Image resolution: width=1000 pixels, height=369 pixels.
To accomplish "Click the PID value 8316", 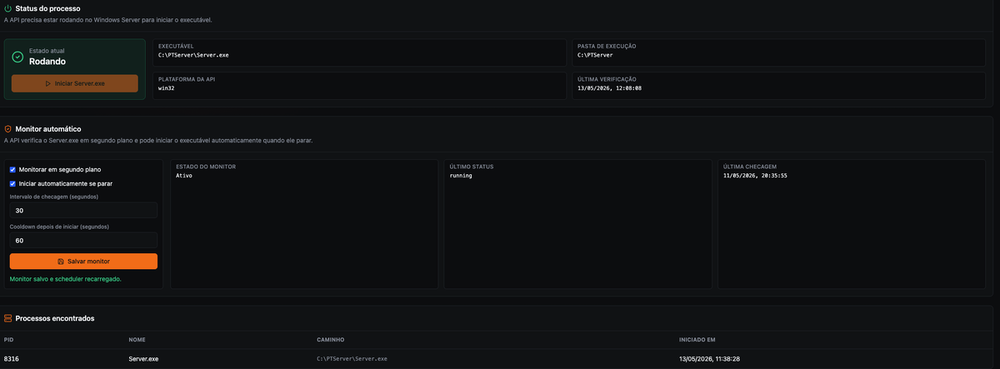I will (11, 359).
